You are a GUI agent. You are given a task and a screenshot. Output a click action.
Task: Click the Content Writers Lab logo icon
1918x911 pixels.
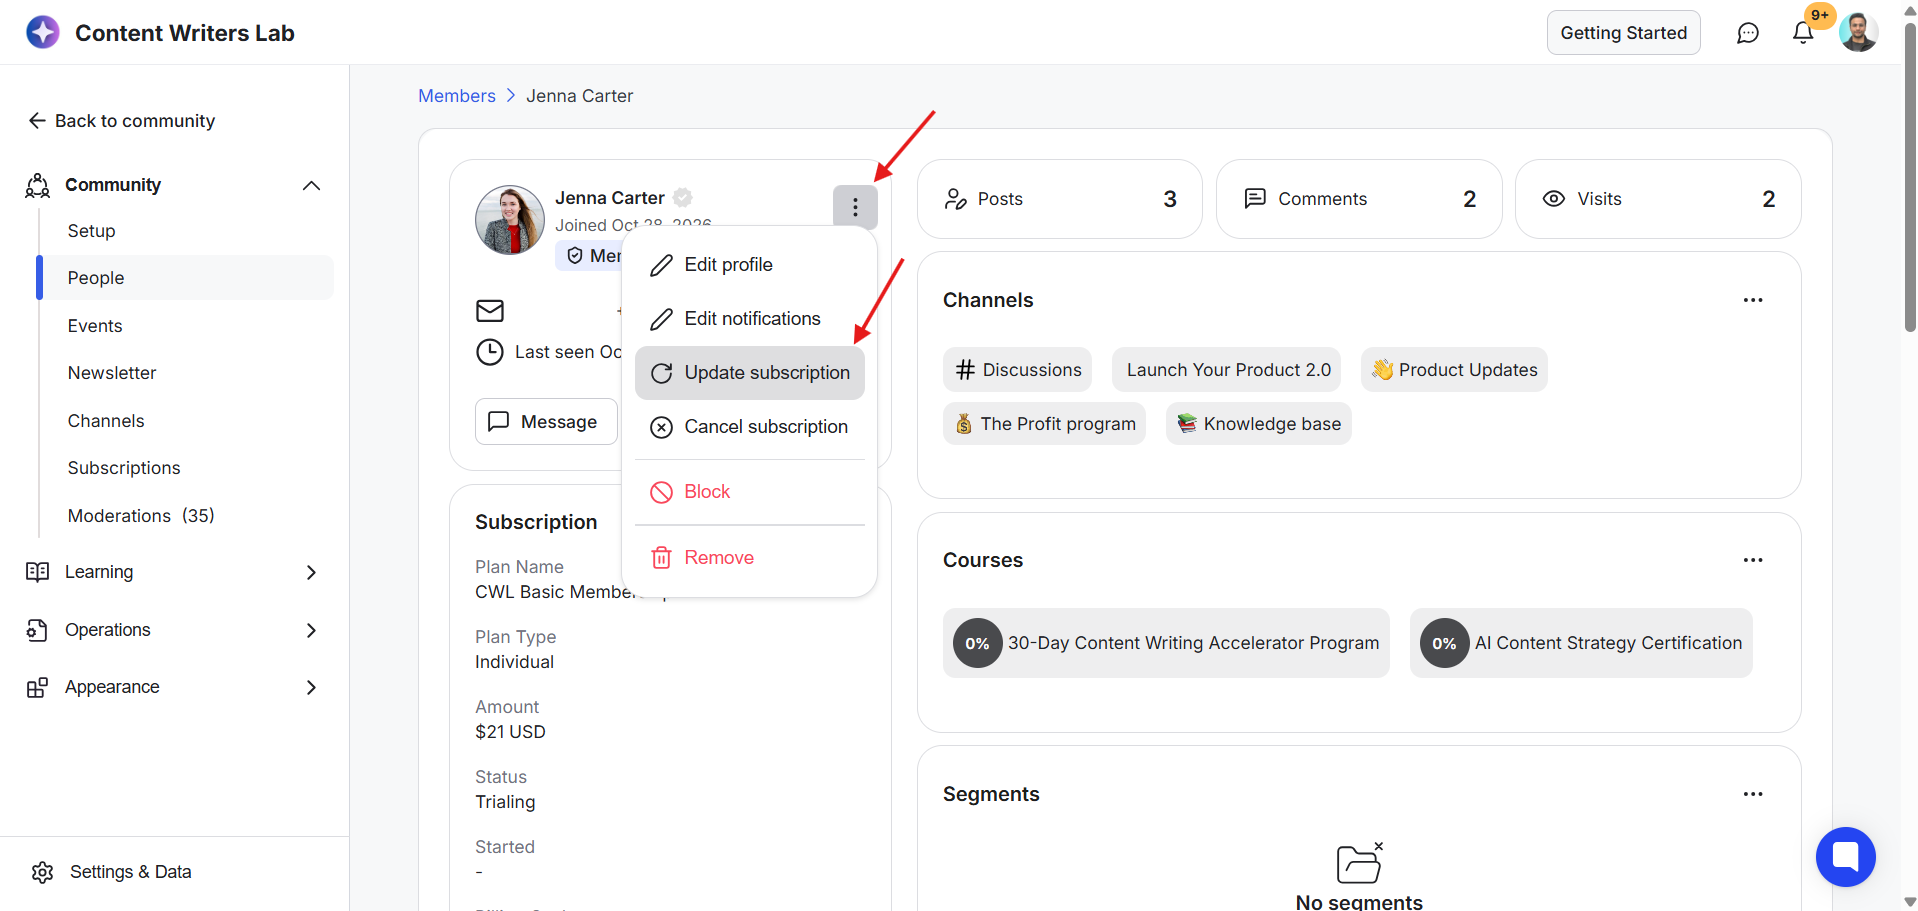43,32
